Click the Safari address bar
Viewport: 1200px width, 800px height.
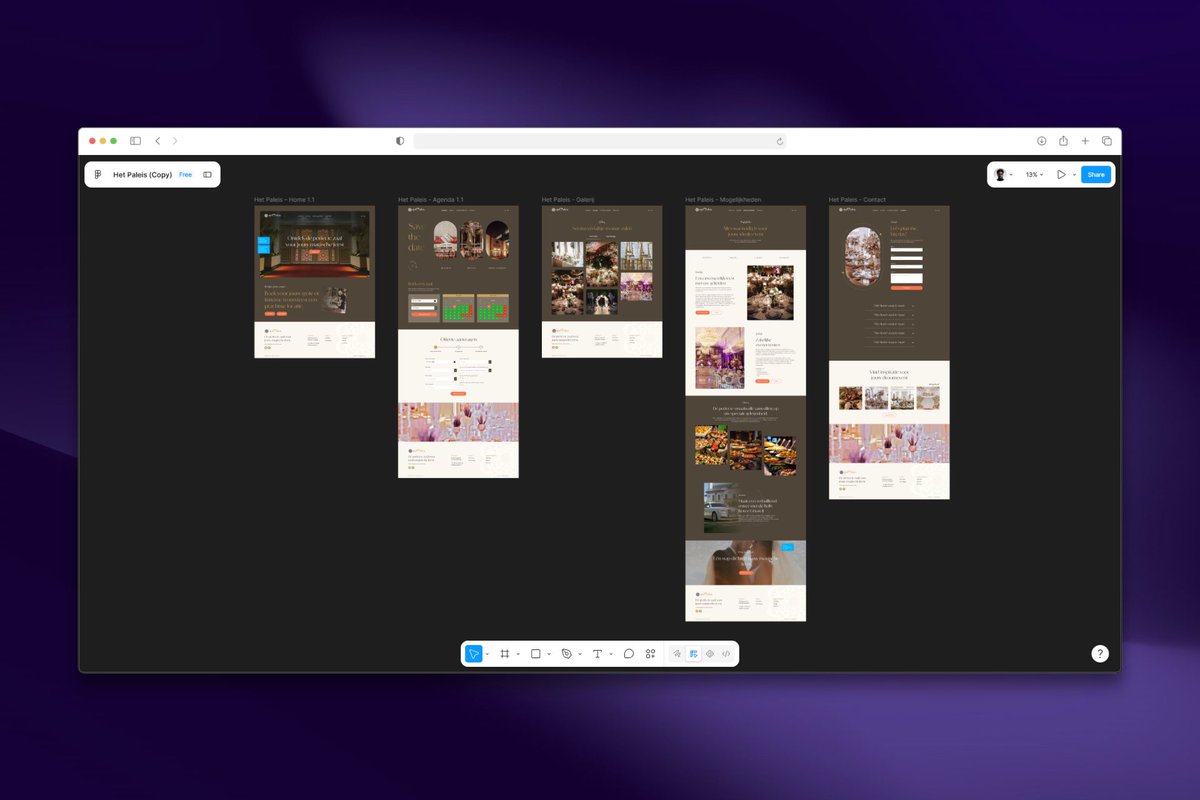pyautogui.click(x=600, y=141)
